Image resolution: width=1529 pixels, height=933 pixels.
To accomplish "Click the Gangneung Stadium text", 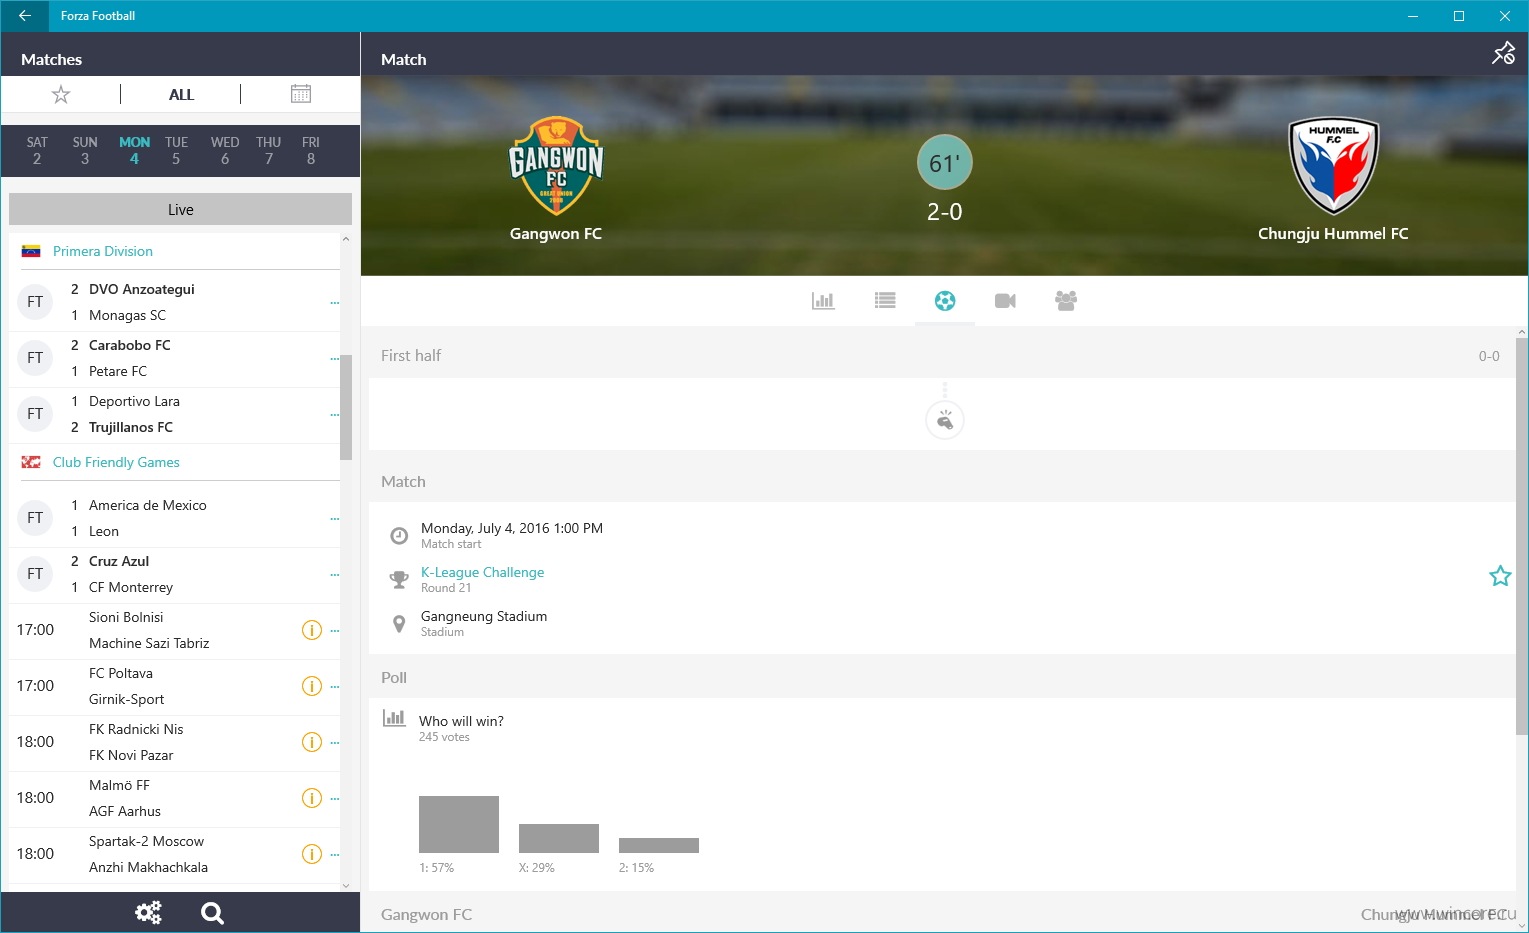I will 484,616.
